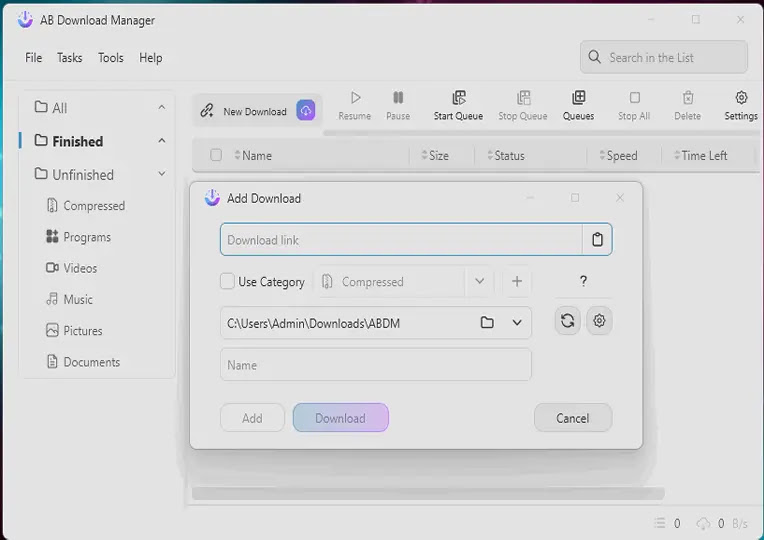Collapse the Finished folder chevron
The image size is (764, 540).
(x=162, y=141)
